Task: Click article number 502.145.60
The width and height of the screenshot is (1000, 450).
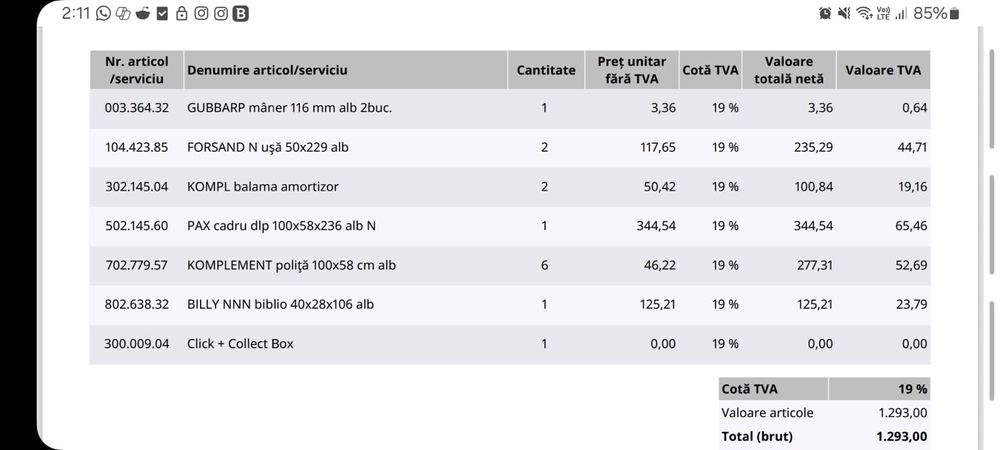Action: [x=137, y=225]
